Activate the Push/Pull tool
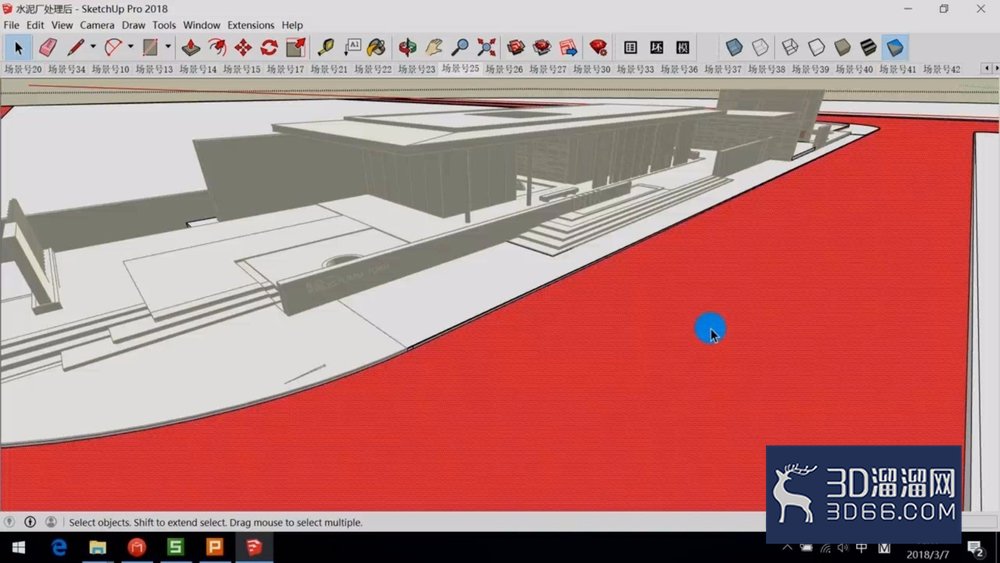The height and width of the screenshot is (563, 1000). (191, 47)
